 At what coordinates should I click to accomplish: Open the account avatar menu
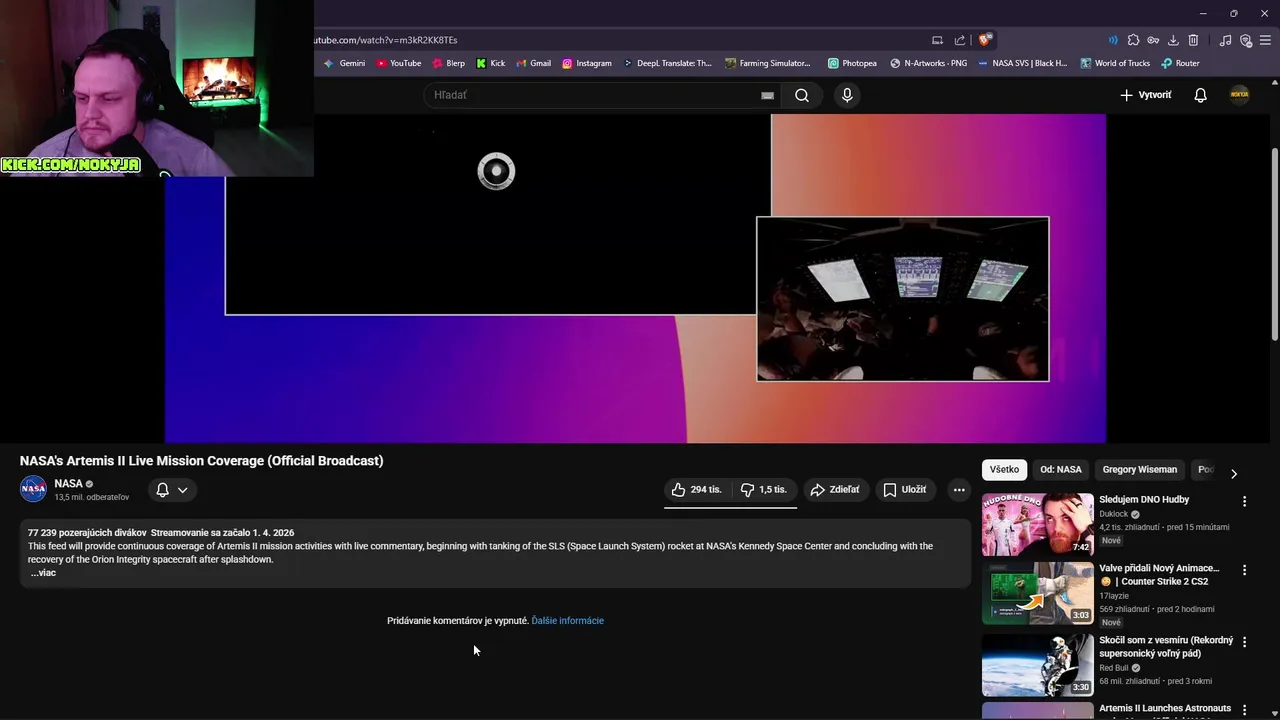click(1239, 95)
